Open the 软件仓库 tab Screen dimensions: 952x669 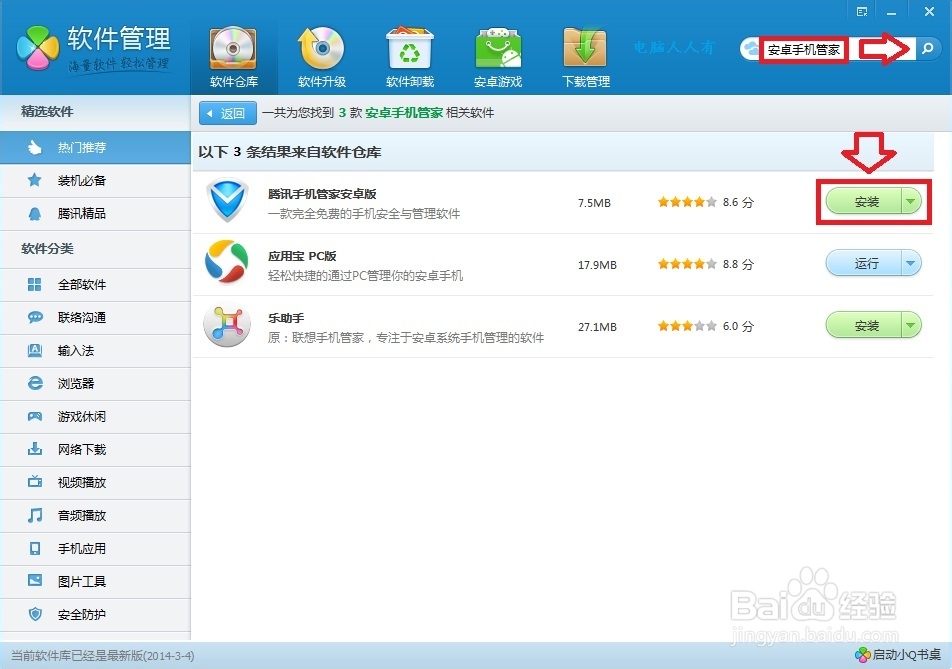click(x=234, y=57)
